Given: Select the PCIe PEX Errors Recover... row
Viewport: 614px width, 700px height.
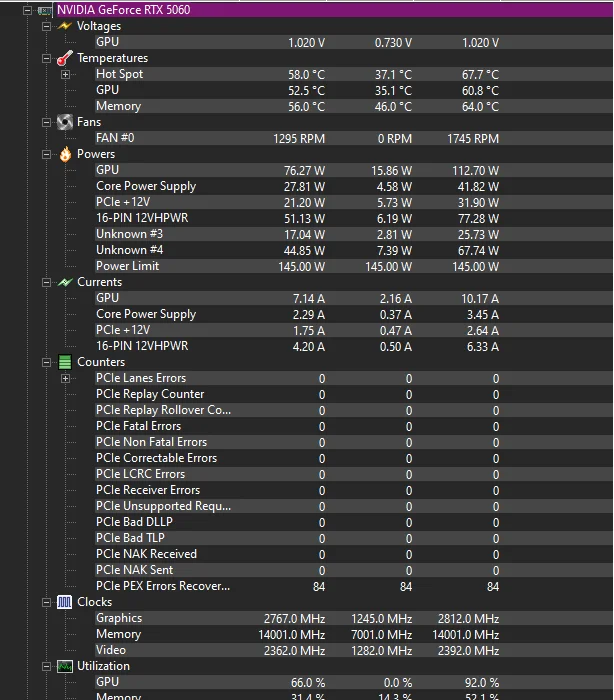Looking at the screenshot, I should coord(353,586).
